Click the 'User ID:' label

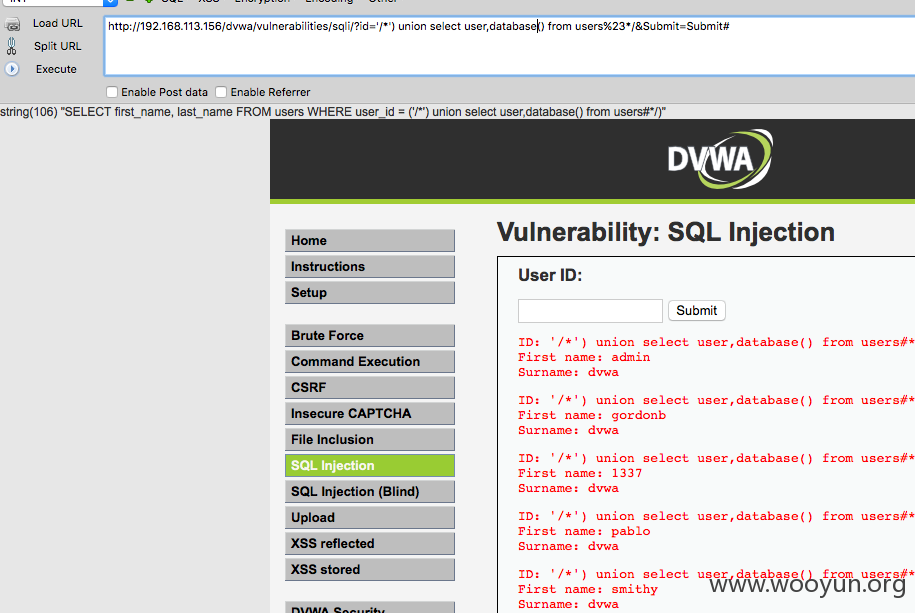[550, 275]
